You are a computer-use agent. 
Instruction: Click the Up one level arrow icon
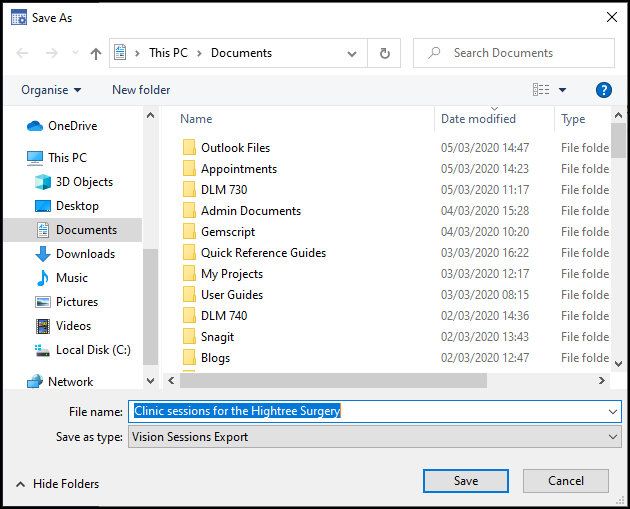point(96,54)
